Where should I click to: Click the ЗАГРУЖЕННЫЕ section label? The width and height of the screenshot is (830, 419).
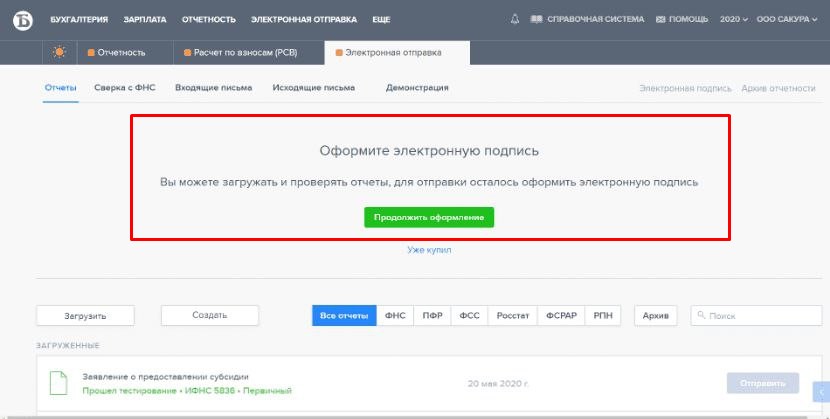(68, 345)
